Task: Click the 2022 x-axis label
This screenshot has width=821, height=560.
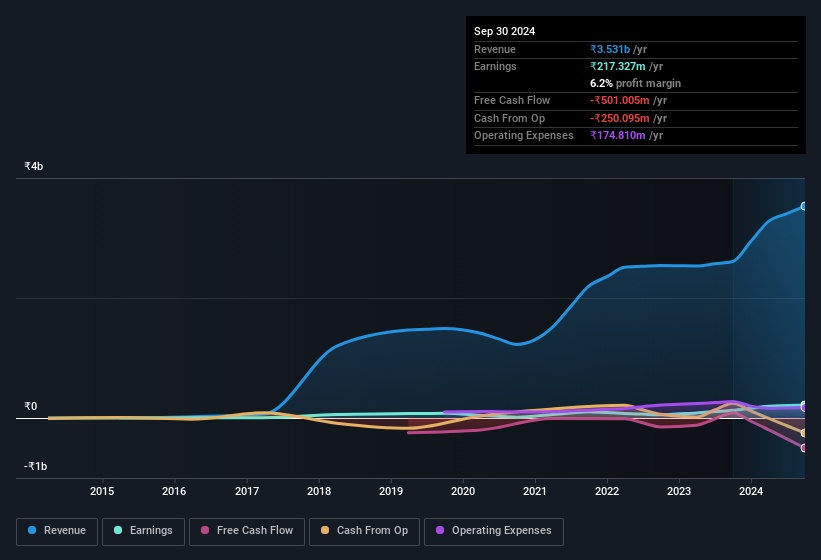Action: pos(607,491)
